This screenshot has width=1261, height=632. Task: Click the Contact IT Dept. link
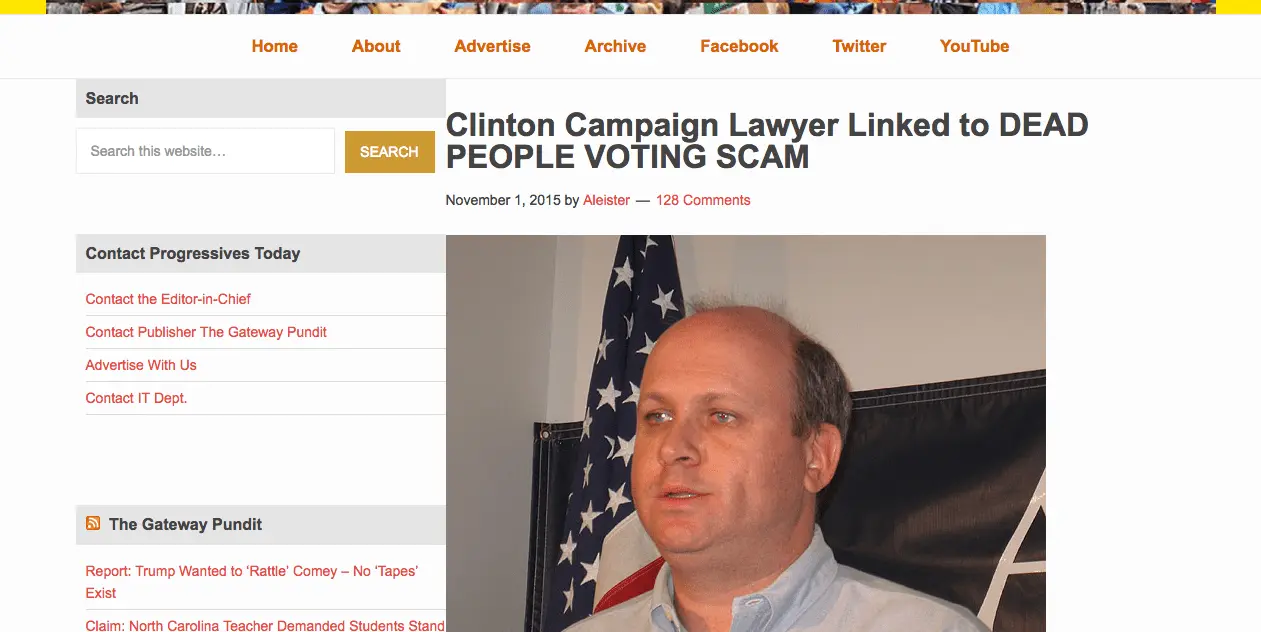coord(136,398)
